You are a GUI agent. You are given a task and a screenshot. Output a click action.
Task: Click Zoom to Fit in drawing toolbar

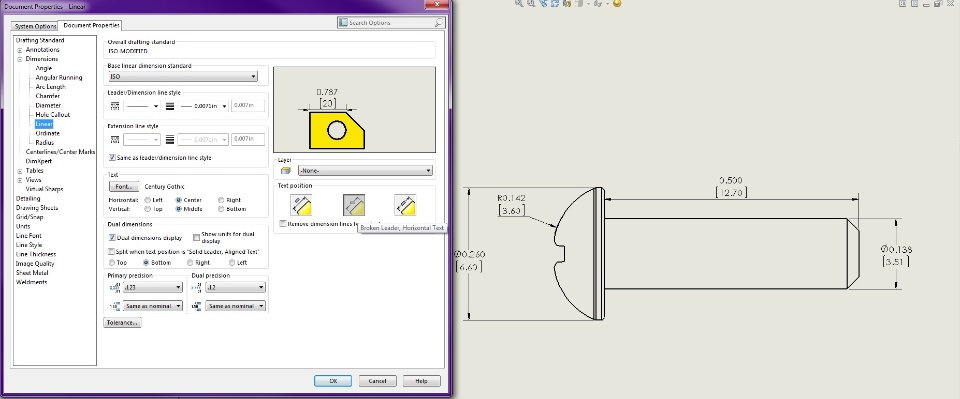coord(519,3)
